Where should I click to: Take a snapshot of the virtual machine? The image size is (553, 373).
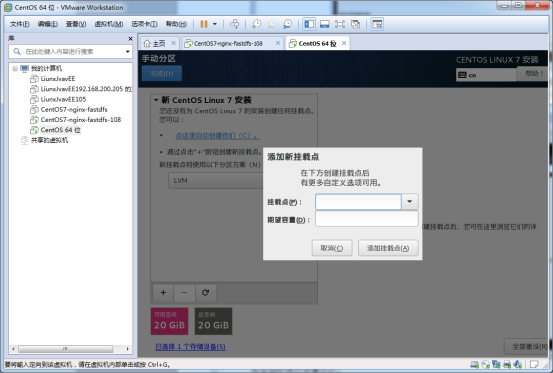[256, 24]
